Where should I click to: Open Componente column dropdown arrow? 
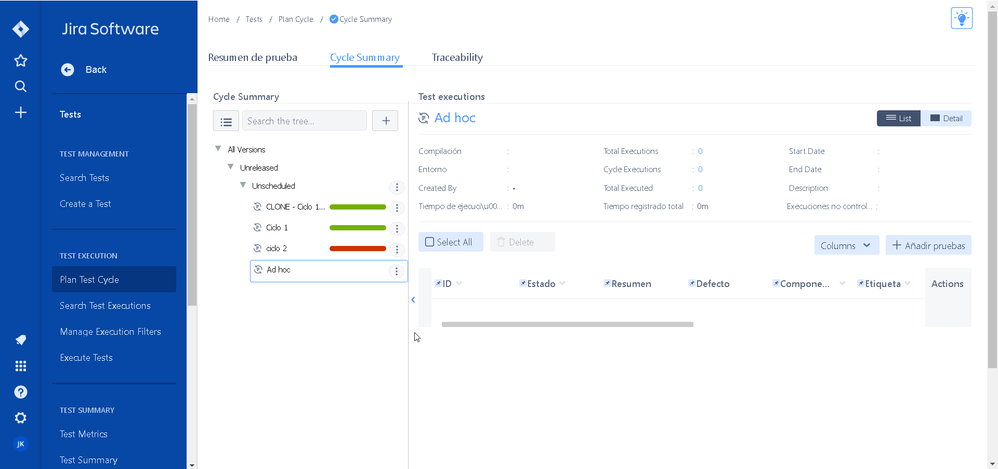pyautogui.click(x=843, y=283)
